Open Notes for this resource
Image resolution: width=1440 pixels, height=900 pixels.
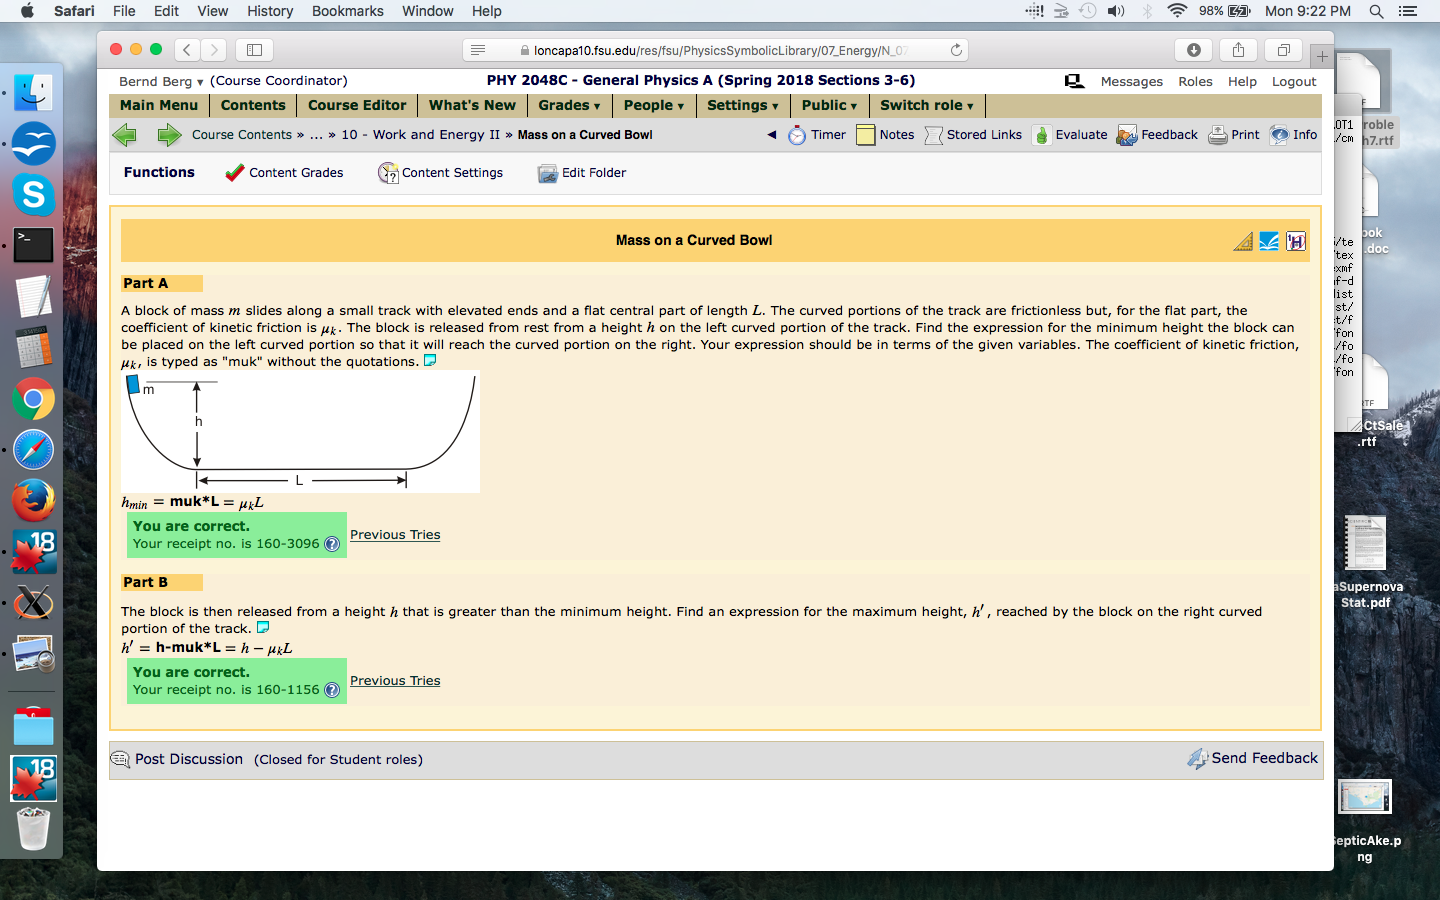coord(885,135)
